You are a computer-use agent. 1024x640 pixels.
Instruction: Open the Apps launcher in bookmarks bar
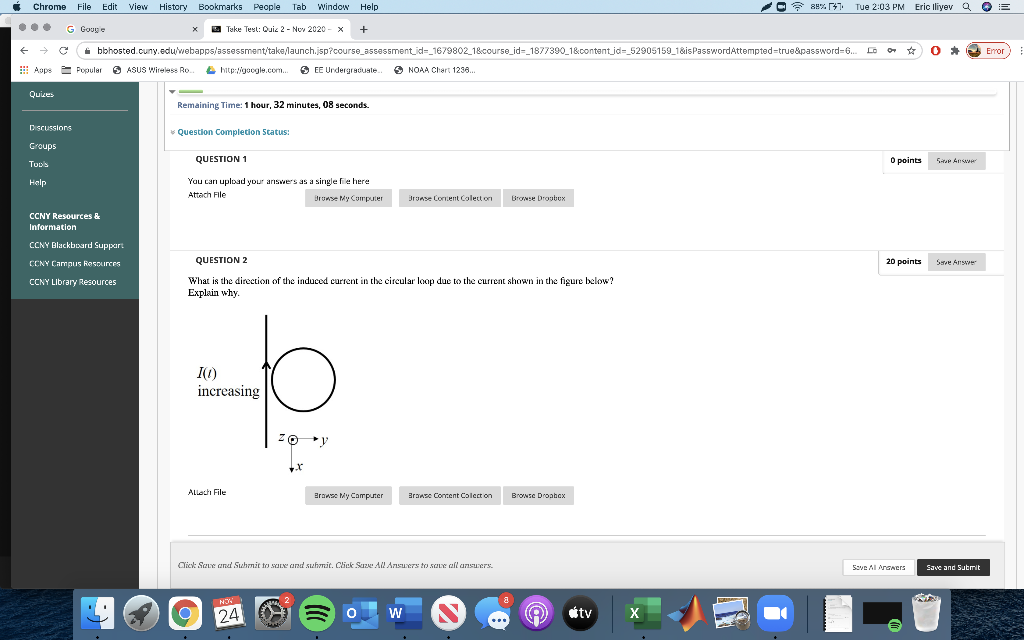(34, 70)
